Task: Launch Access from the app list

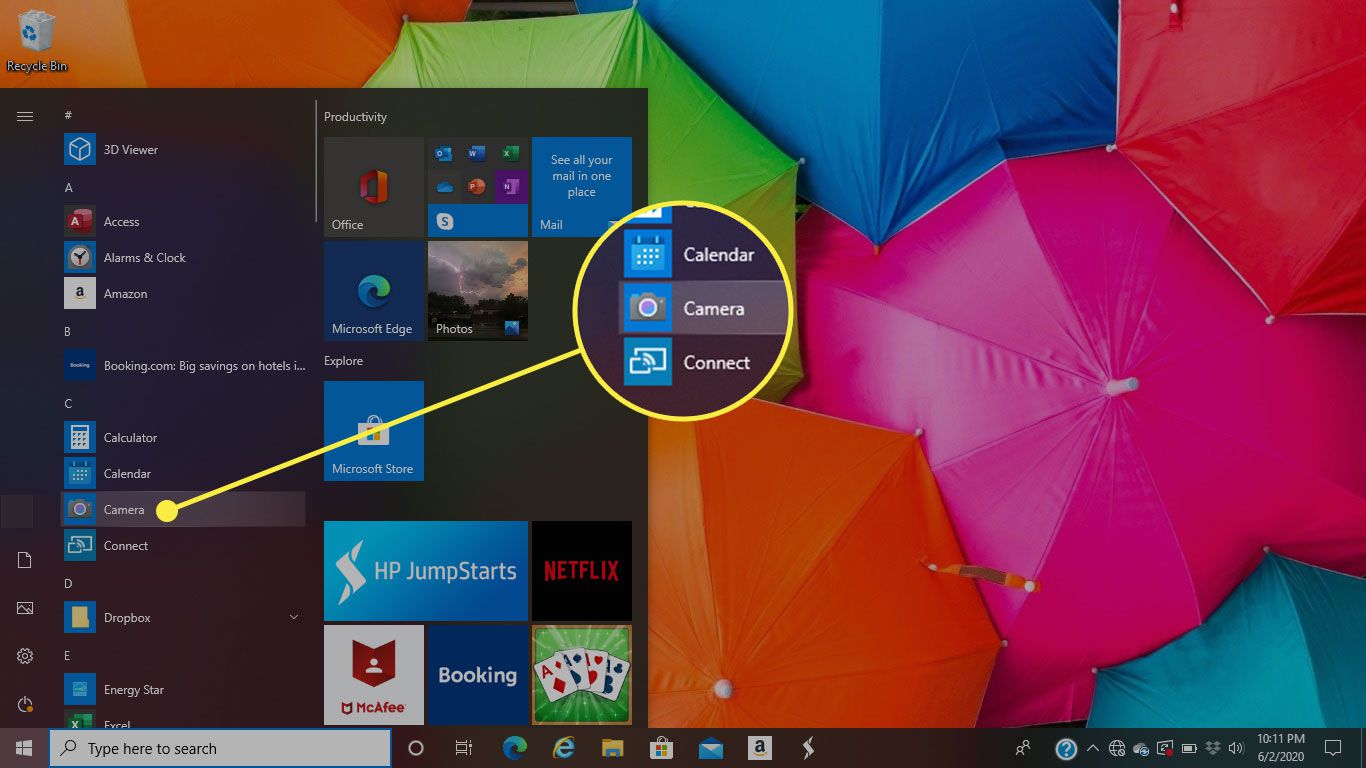Action: point(184,222)
